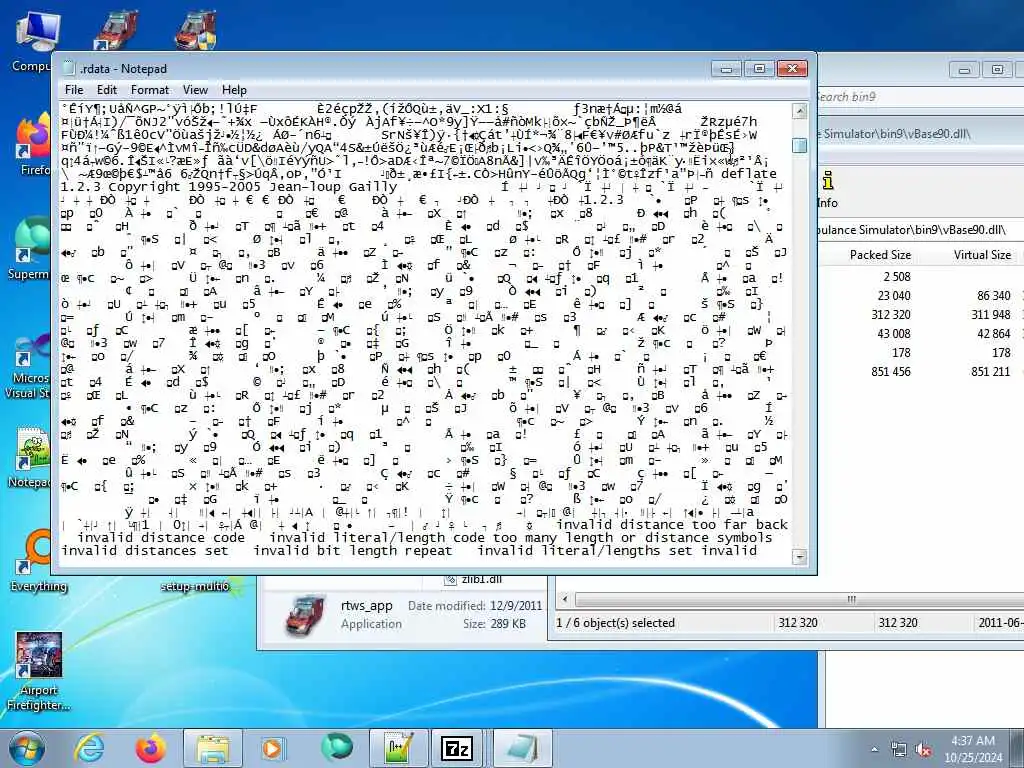
Task: Click the ambulance icon with shield overlay
Action: pyautogui.click(x=195, y=30)
